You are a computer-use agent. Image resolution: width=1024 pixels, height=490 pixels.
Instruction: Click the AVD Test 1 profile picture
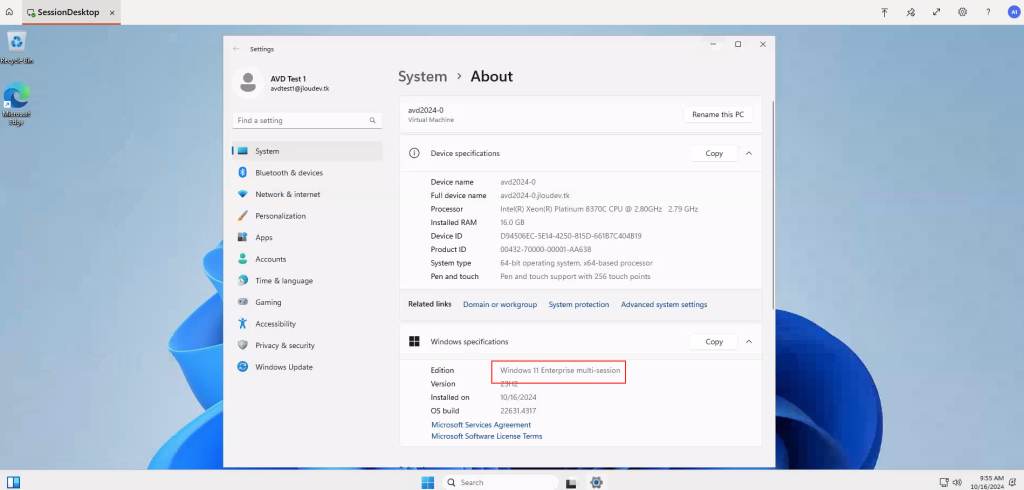click(248, 83)
